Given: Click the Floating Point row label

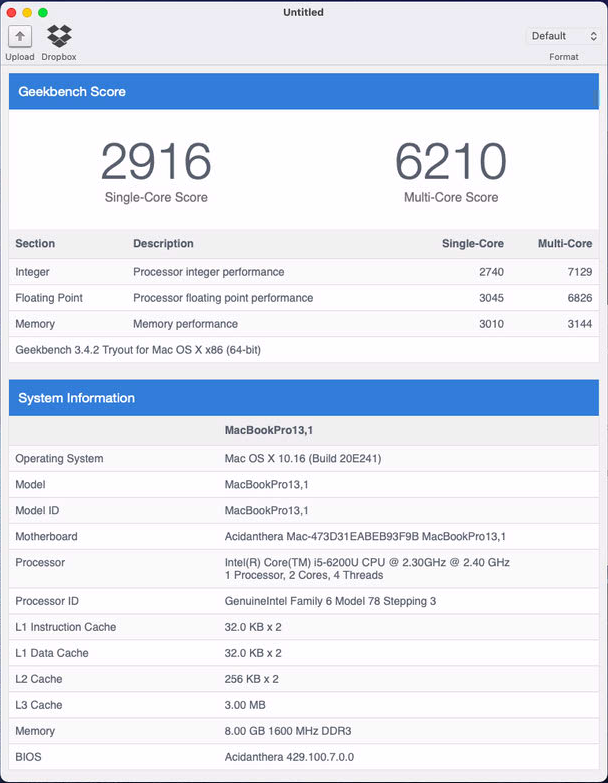Looking at the screenshot, I should point(49,298).
